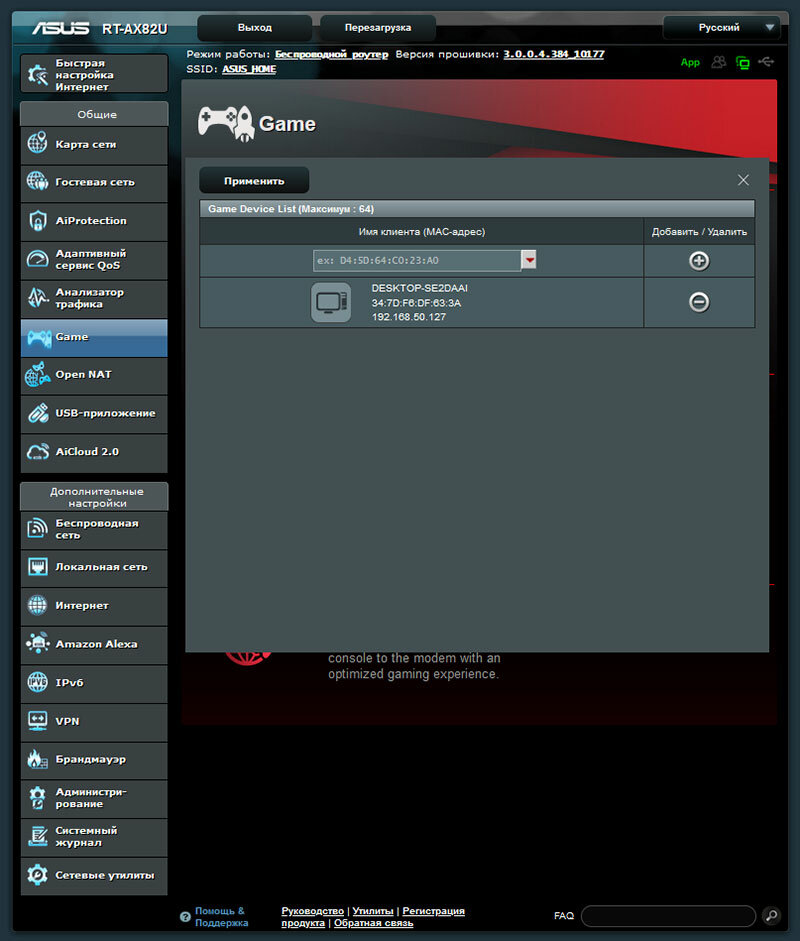Click the USB-приложение icon
Image resolution: width=800 pixels, height=941 pixels.
tap(37, 413)
